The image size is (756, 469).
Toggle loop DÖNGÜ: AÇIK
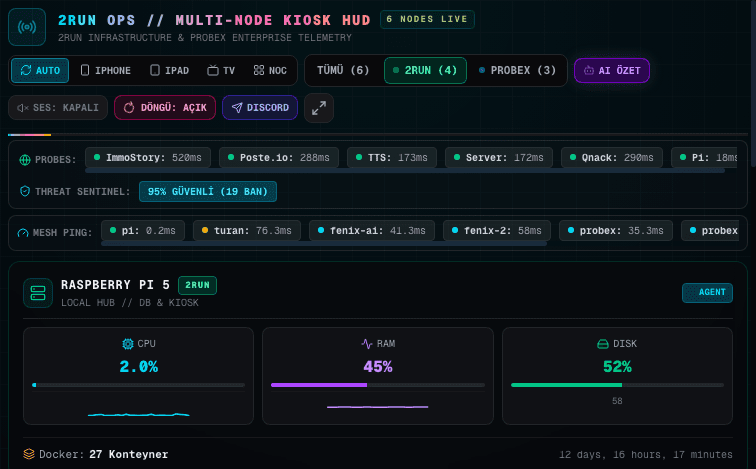[x=165, y=107]
